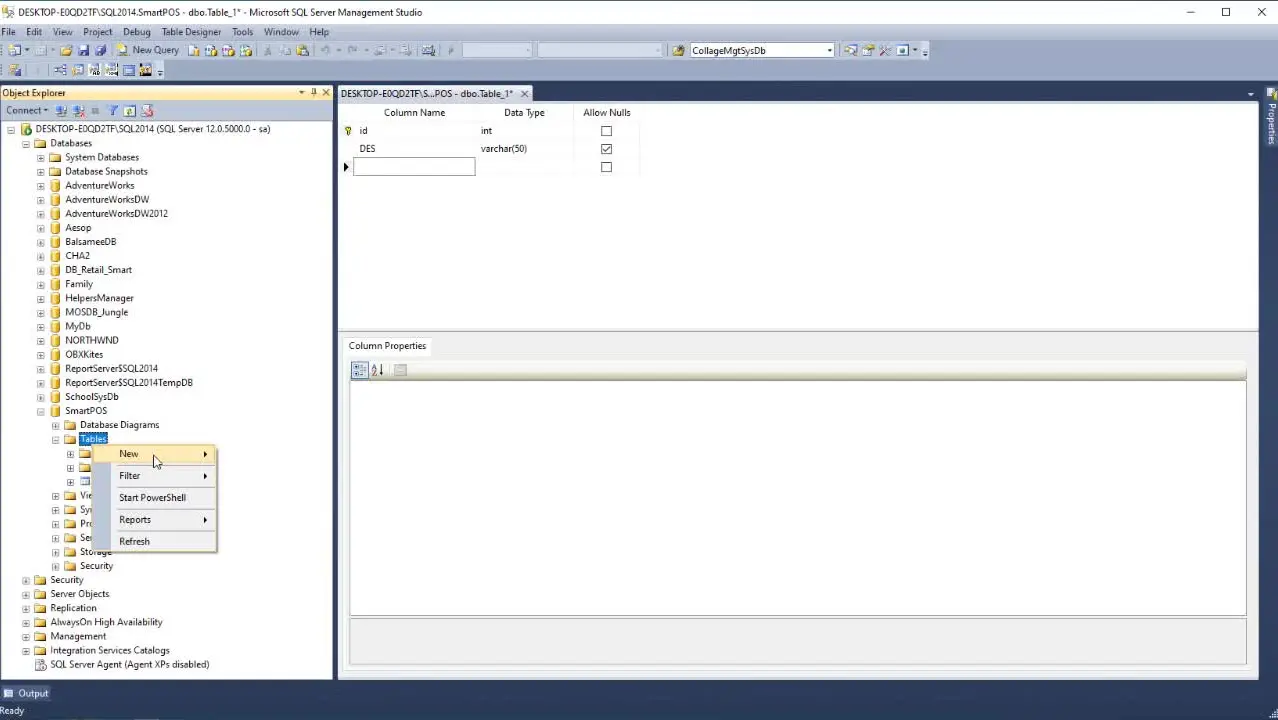This screenshot has height=720, width=1278.
Task: Click the Connect Object Explorer icon
Action: click(x=61, y=111)
